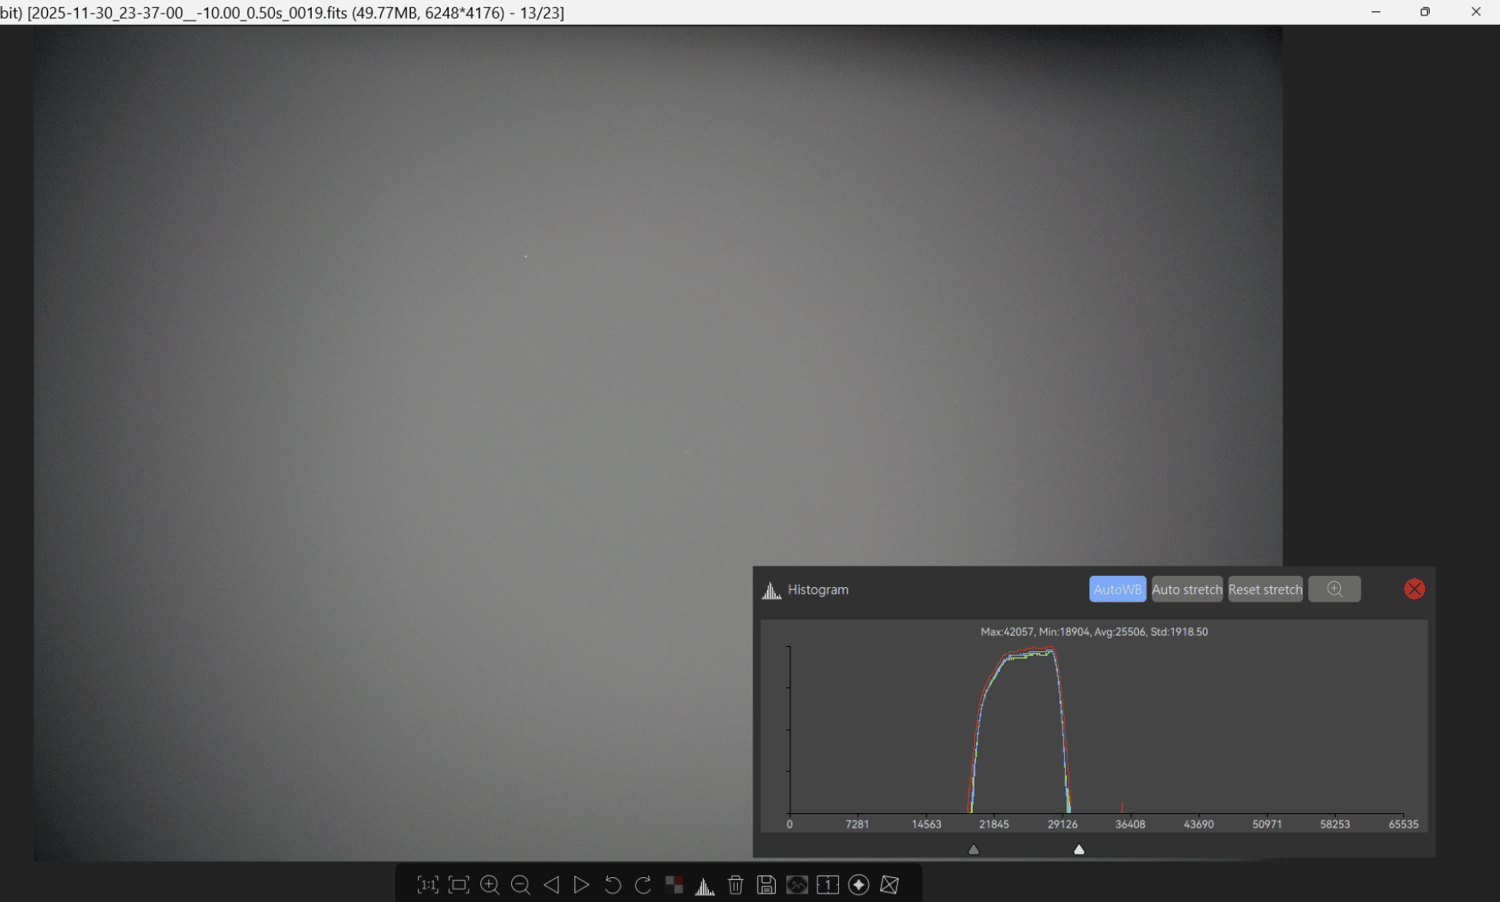Close the image viewer window

1476,12
